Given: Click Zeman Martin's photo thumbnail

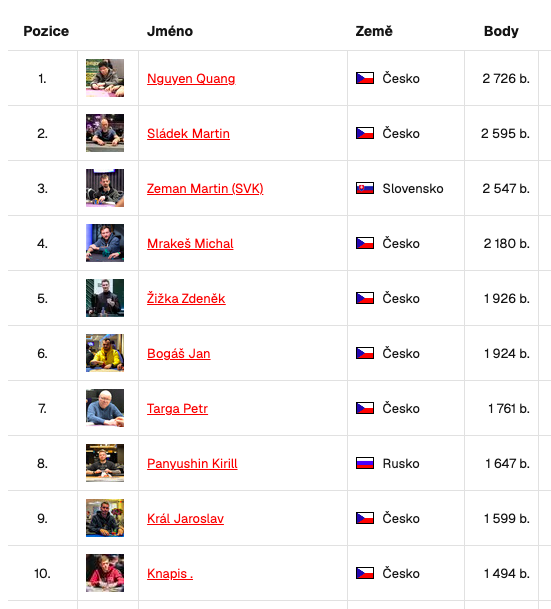Looking at the screenshot, I should tap(105, 188).
